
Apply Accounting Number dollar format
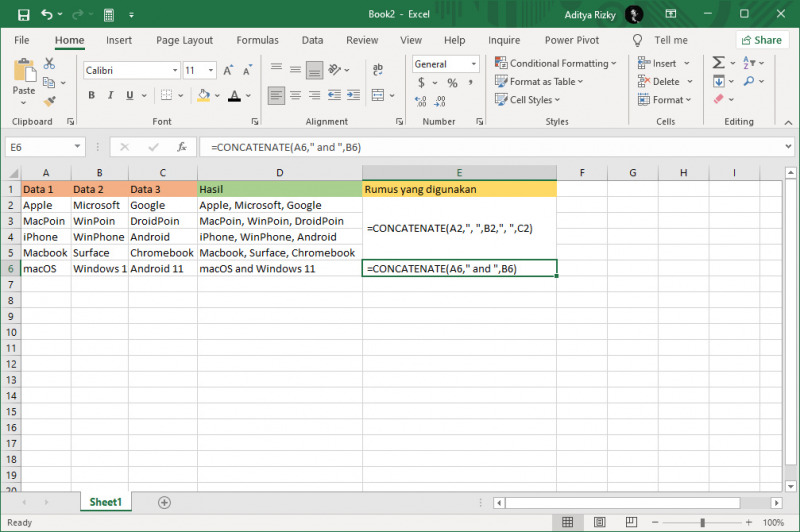coord(421,83)
